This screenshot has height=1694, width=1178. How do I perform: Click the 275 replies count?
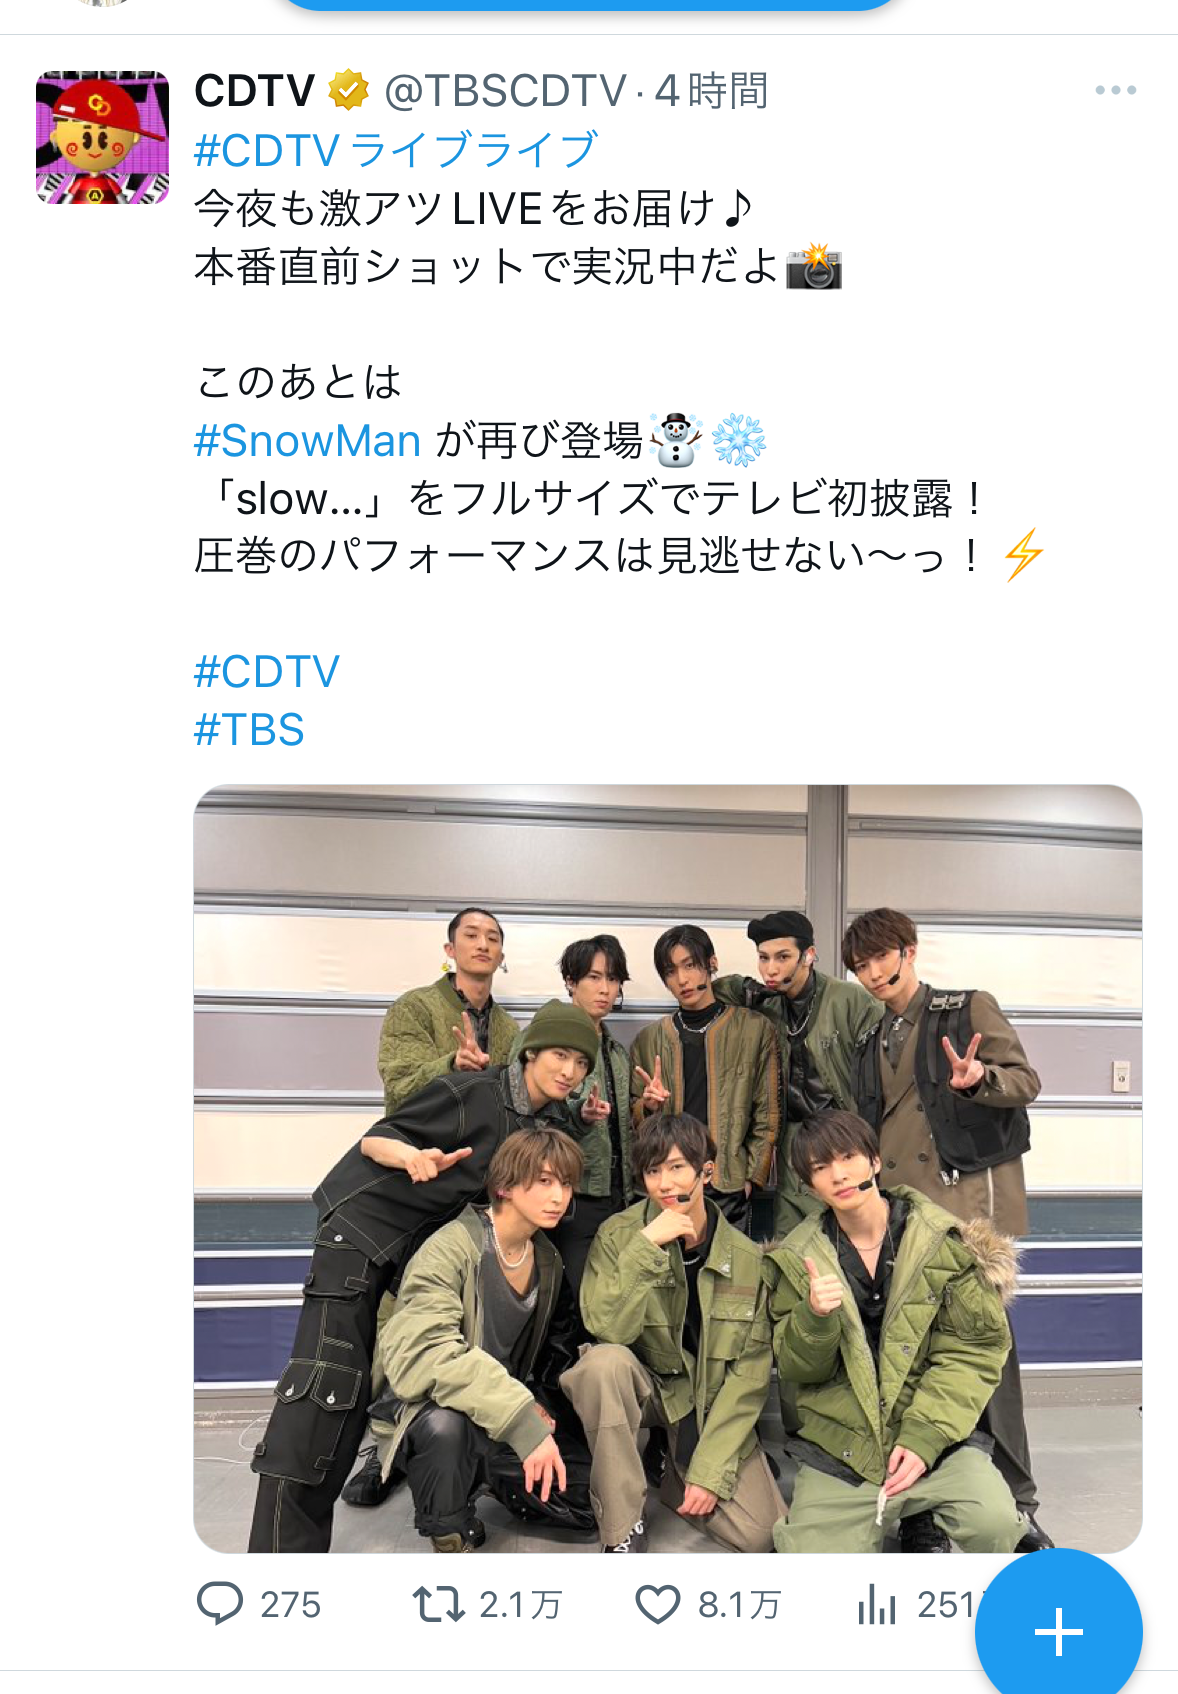[x=290, y=1605]
